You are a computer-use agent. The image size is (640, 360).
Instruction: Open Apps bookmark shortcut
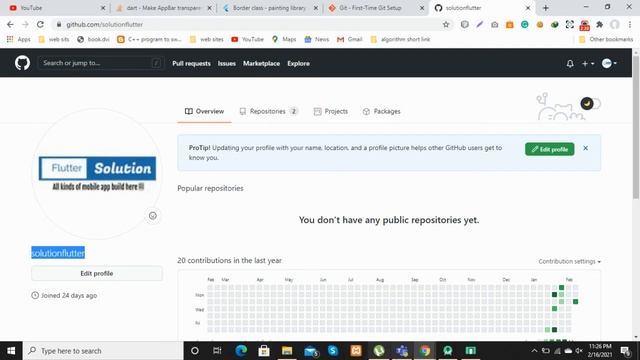(19, 39)
